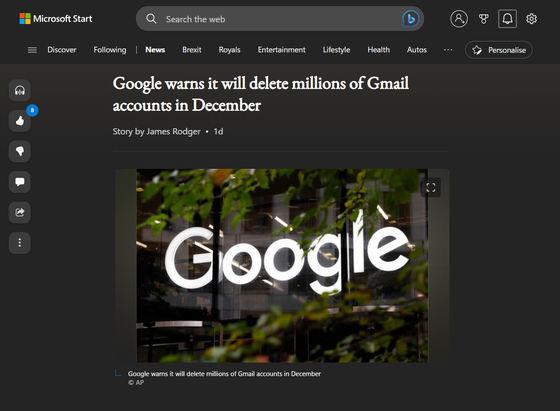This screenshot has height=411, width=560.
Task: Open more options vertical dots
Action: click(20, 243)
